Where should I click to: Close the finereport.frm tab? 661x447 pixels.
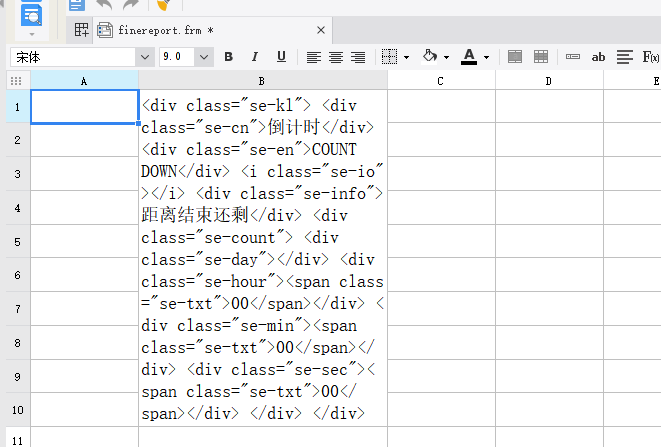[321, 30]
